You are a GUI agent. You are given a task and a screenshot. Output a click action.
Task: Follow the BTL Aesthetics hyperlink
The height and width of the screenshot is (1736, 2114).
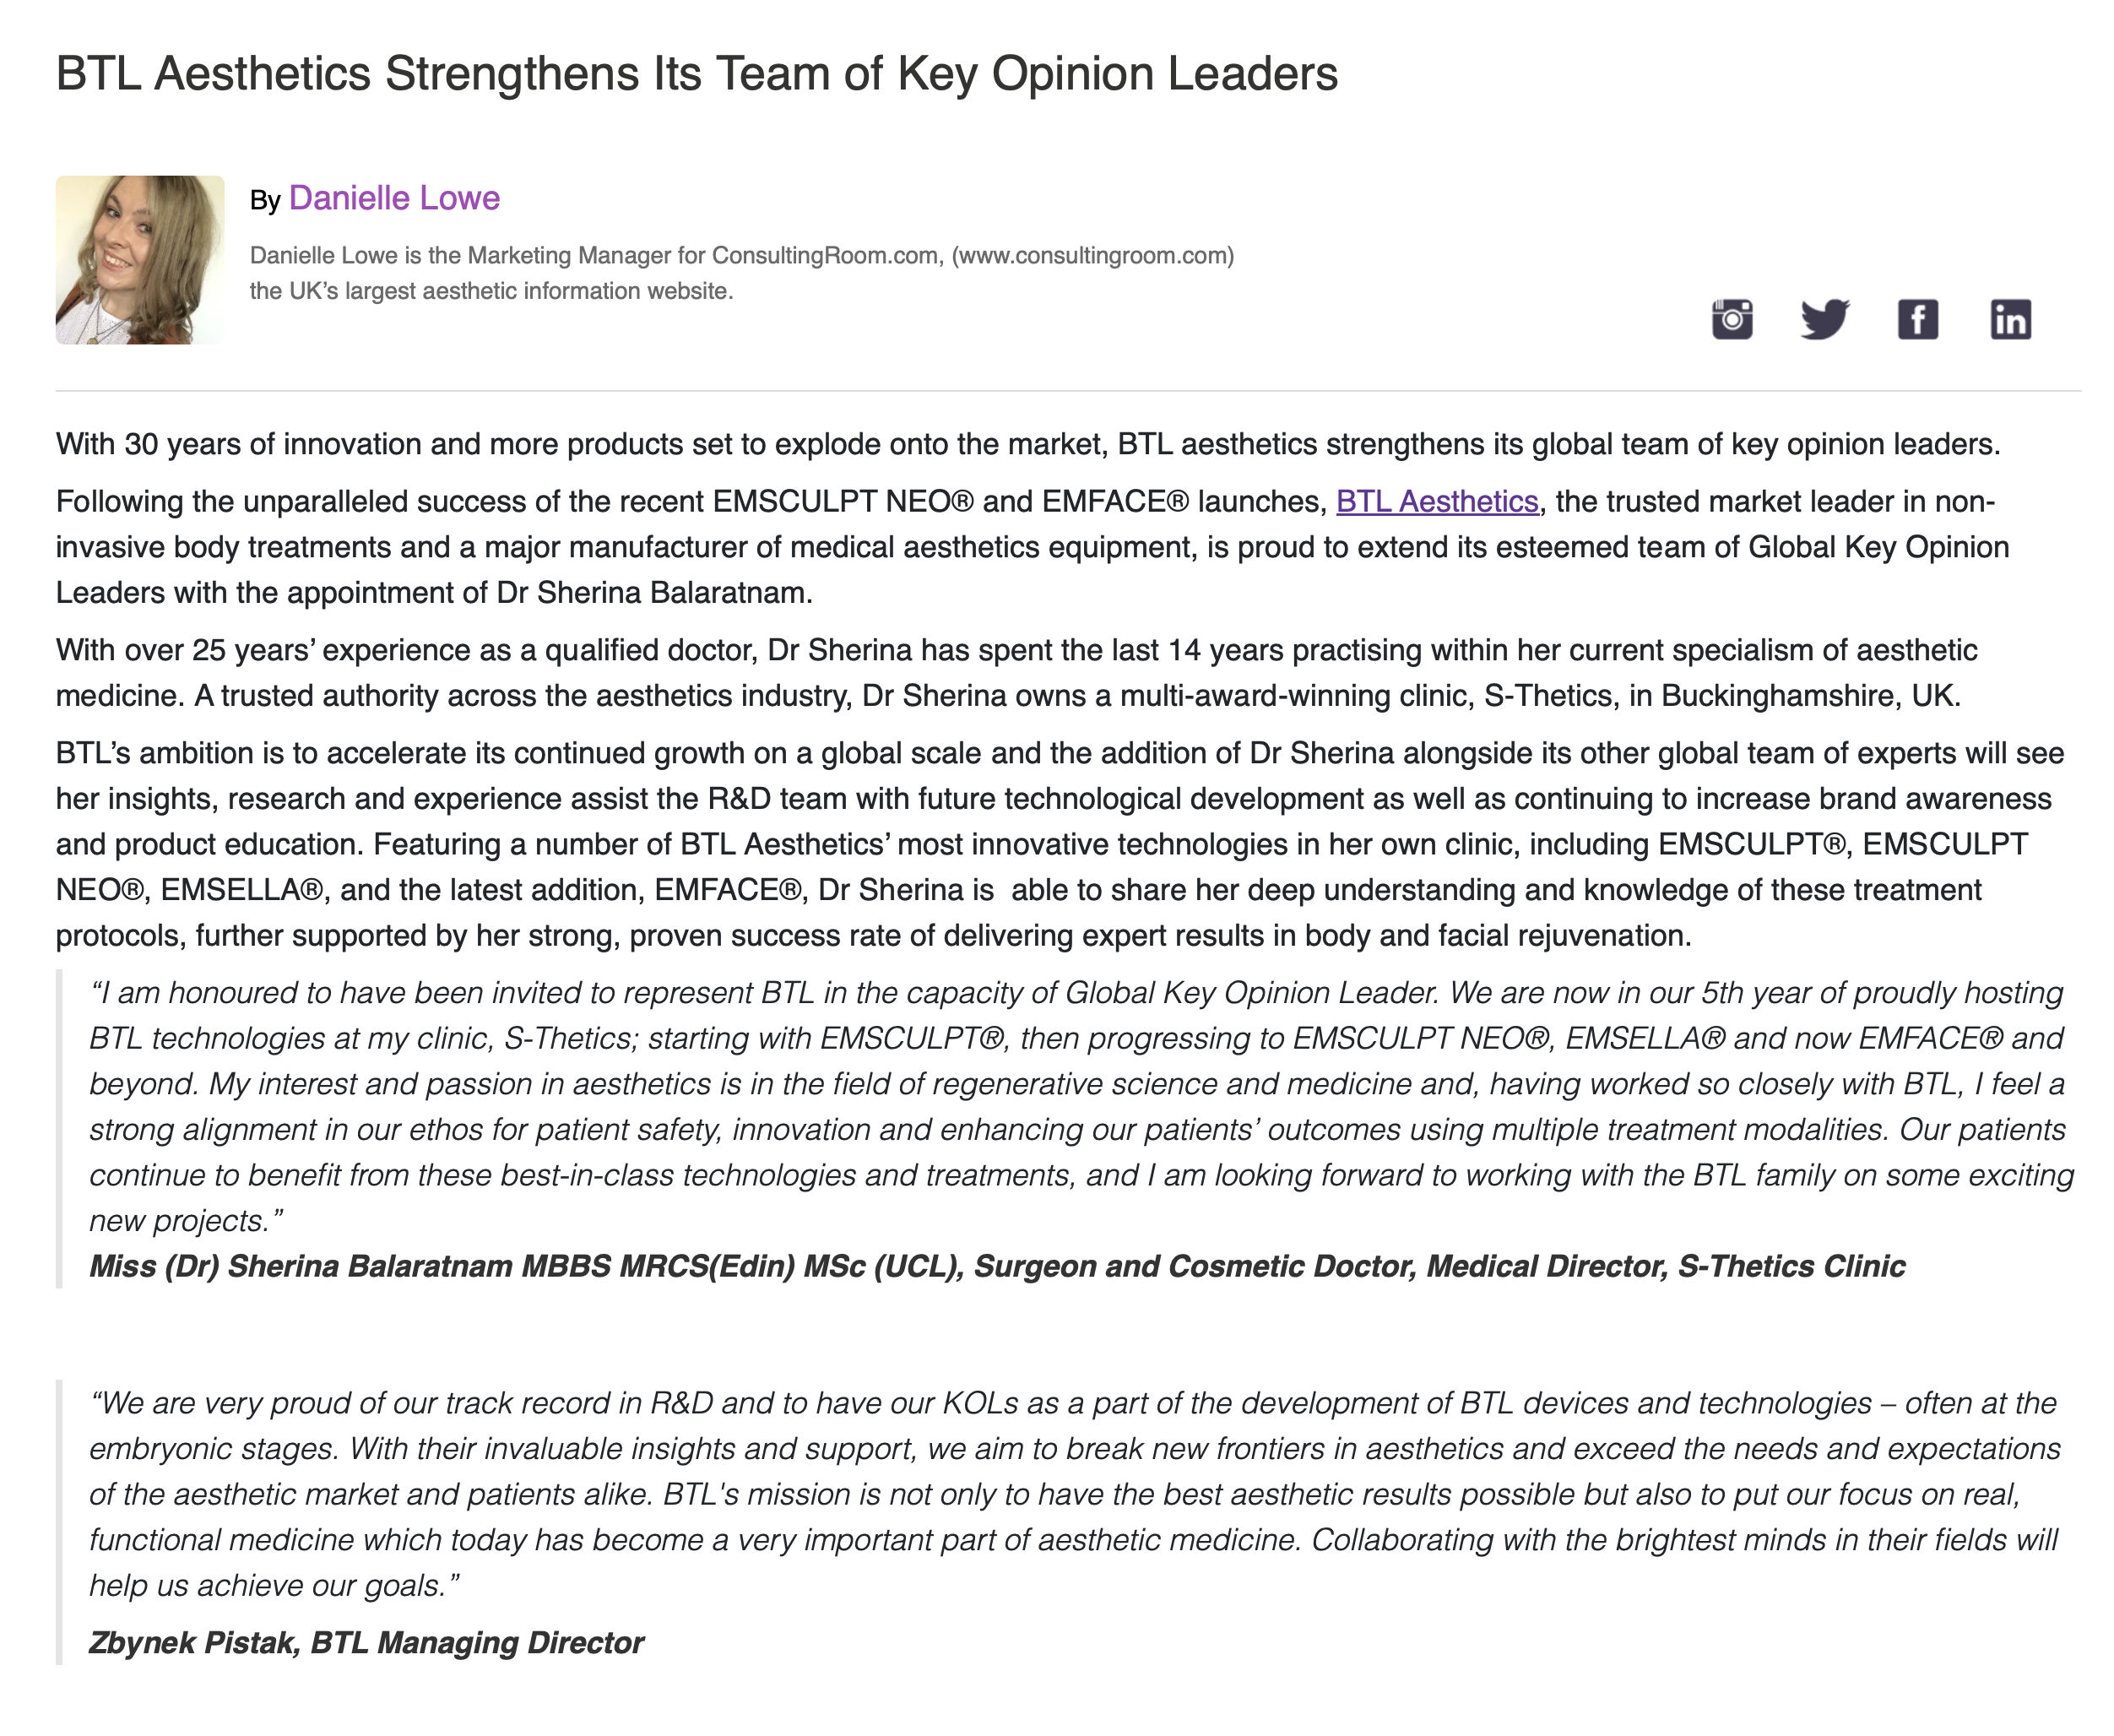1436,501
